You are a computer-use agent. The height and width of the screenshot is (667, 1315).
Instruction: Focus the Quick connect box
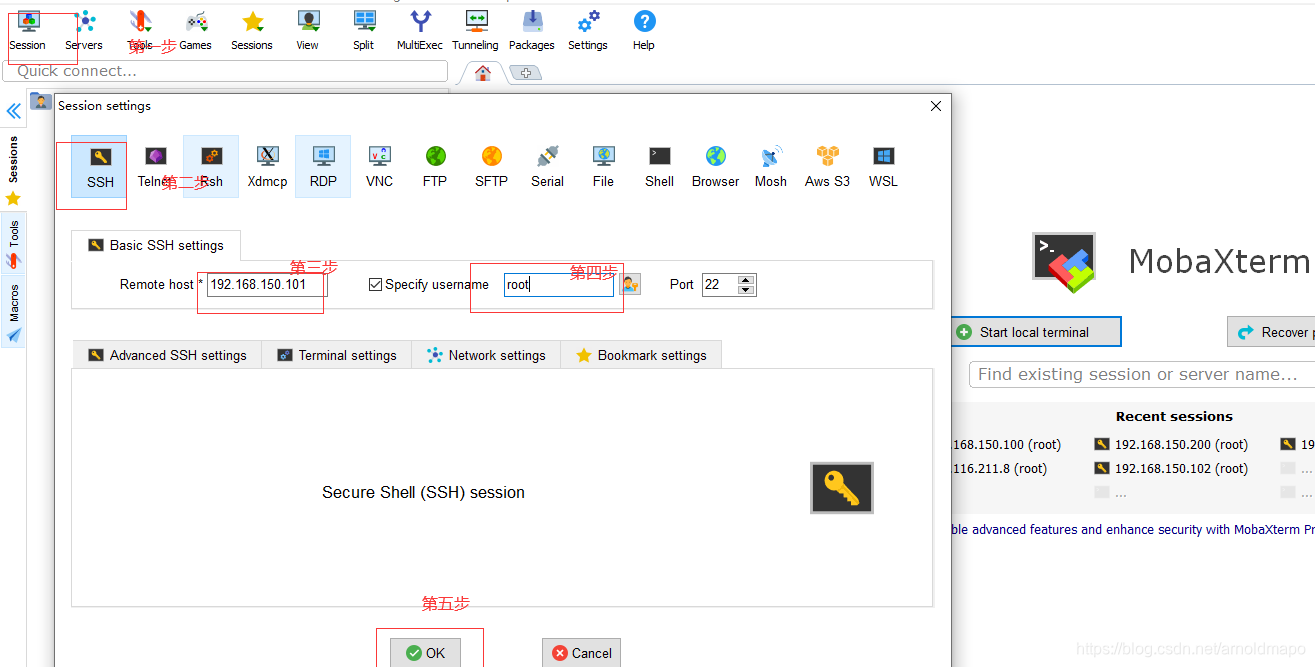click(x=225, y=71)
